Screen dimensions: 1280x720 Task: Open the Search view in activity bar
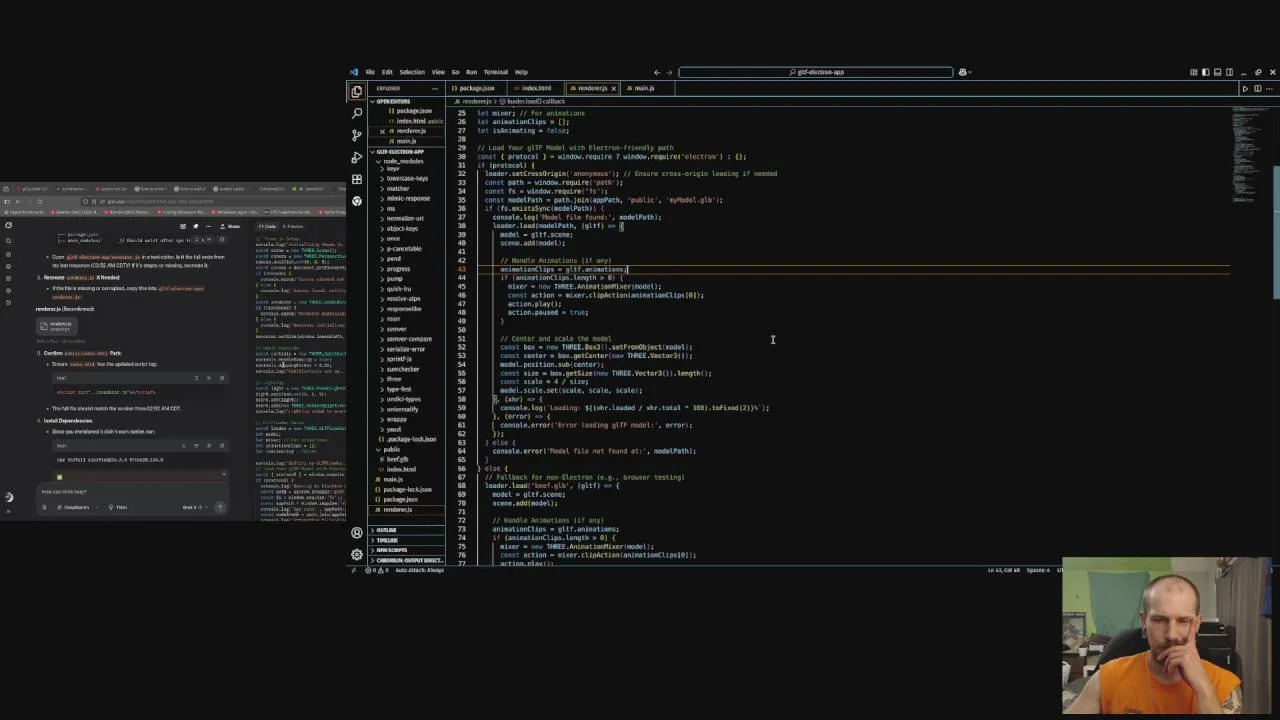click(357, 113)
